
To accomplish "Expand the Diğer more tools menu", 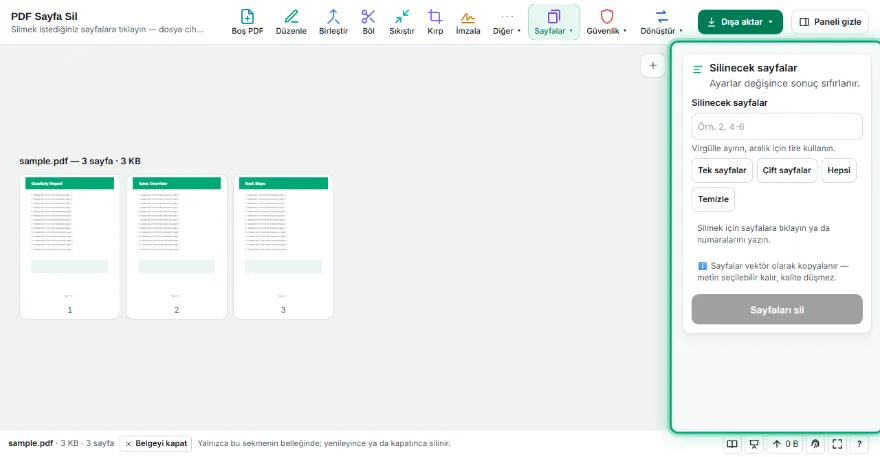I will (506, 22).
